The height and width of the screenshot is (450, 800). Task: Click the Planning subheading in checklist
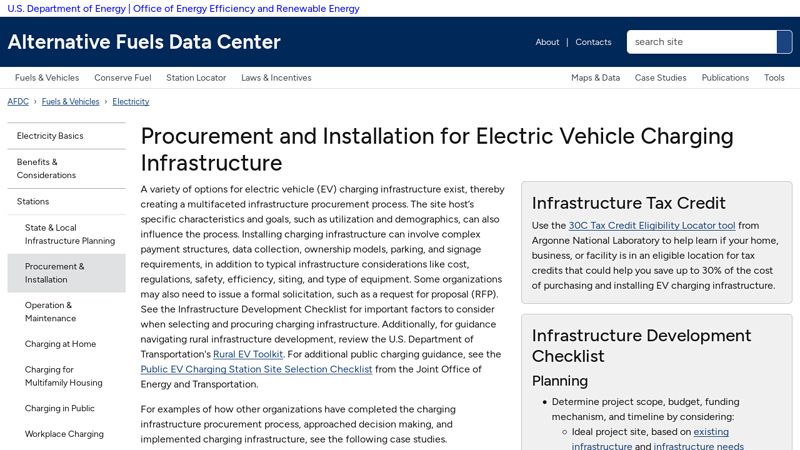(x=560, y=381)
